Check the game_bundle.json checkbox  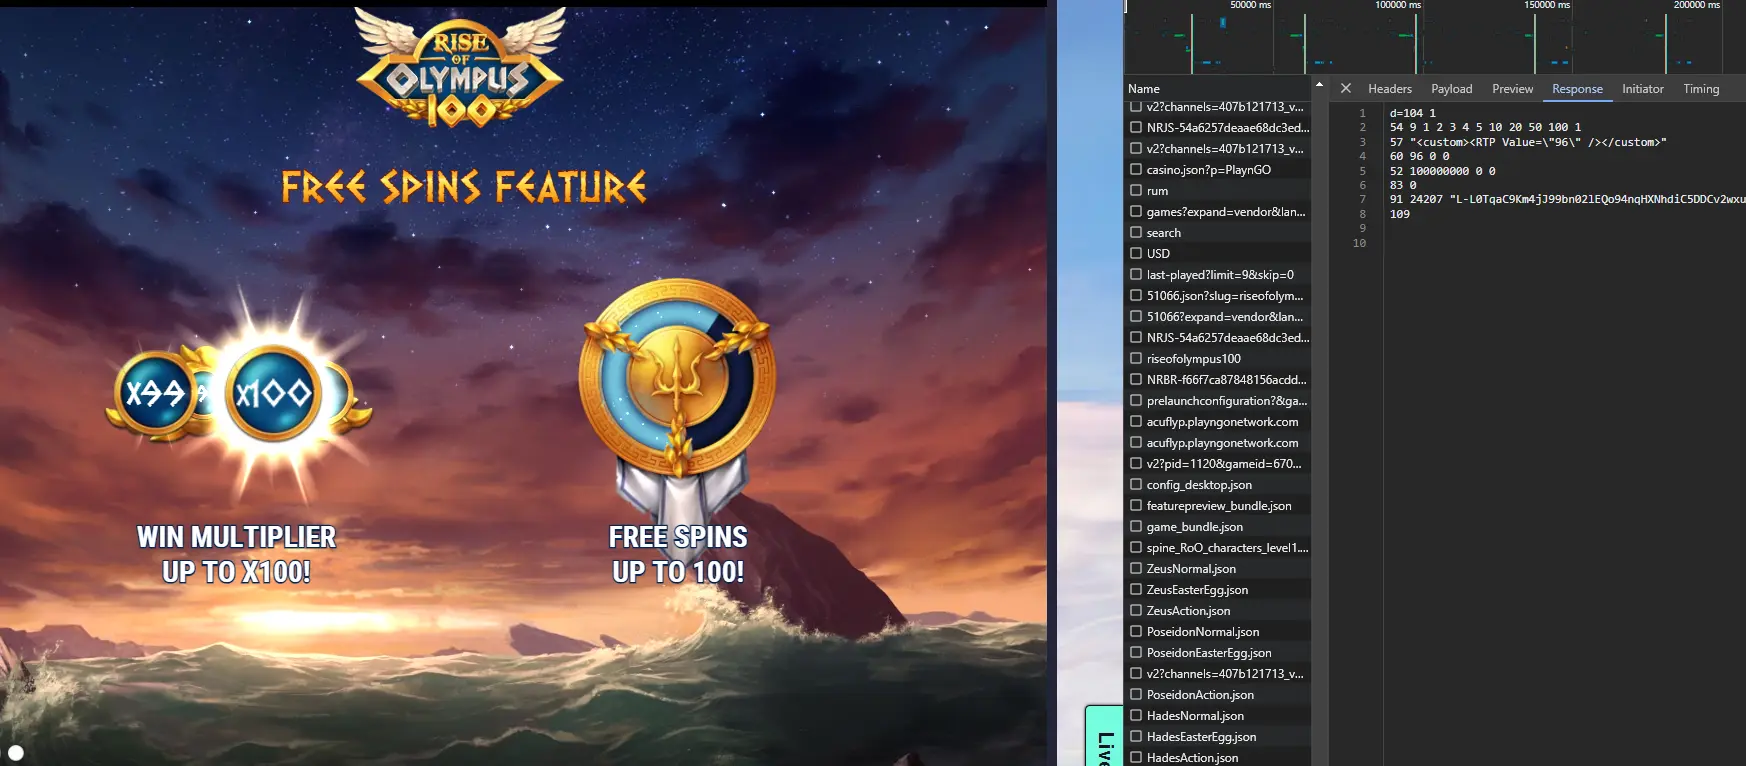1136,527
